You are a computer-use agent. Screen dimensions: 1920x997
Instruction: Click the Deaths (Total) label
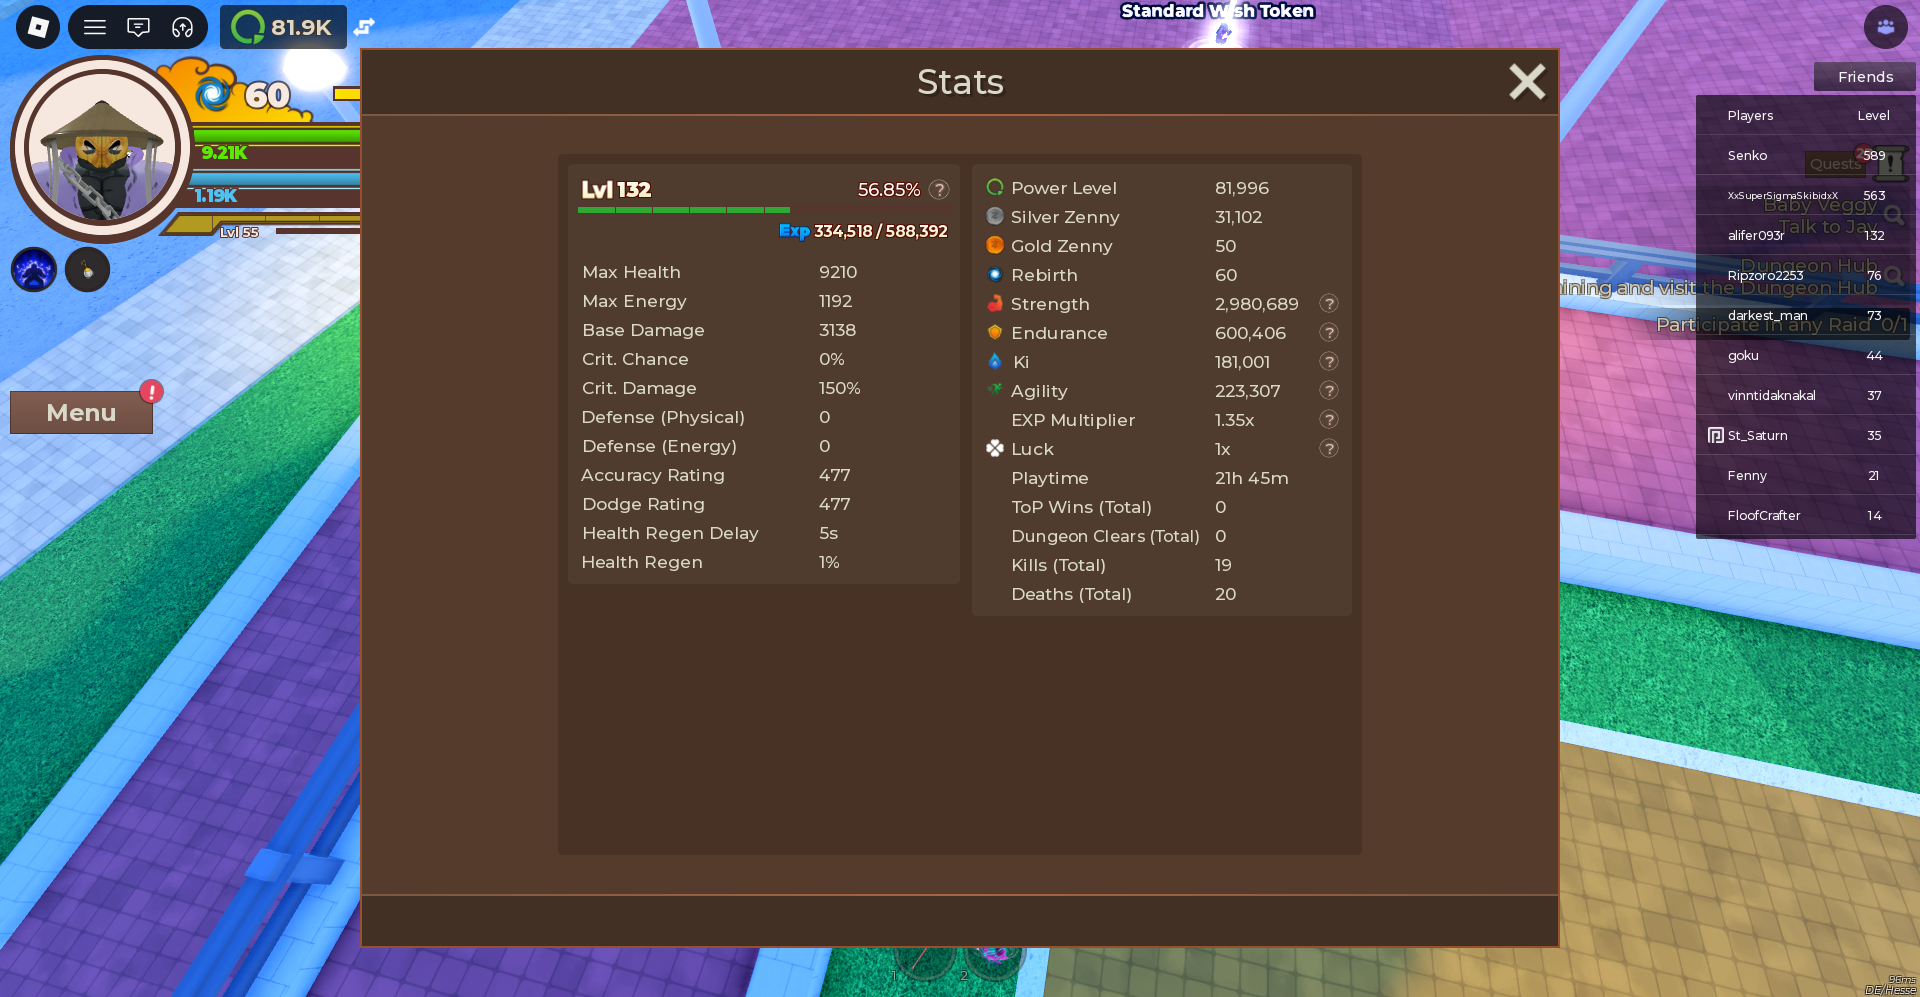[1071, 594]
